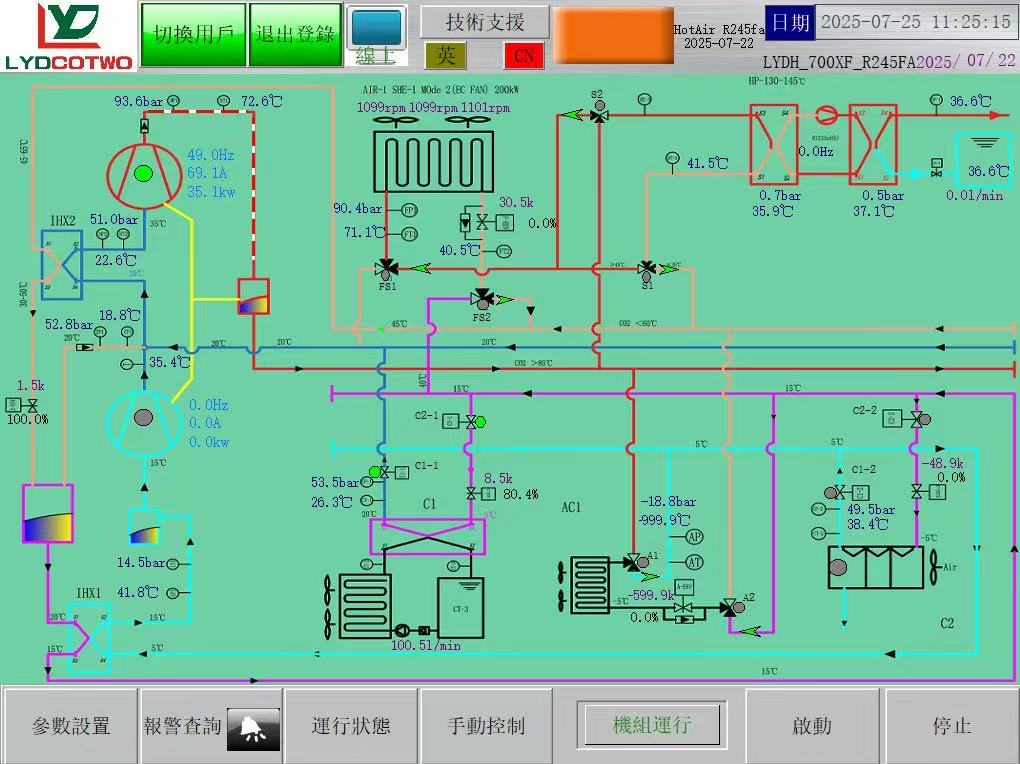
Task: Switch language to CN red button
Action: click(523, 55)
